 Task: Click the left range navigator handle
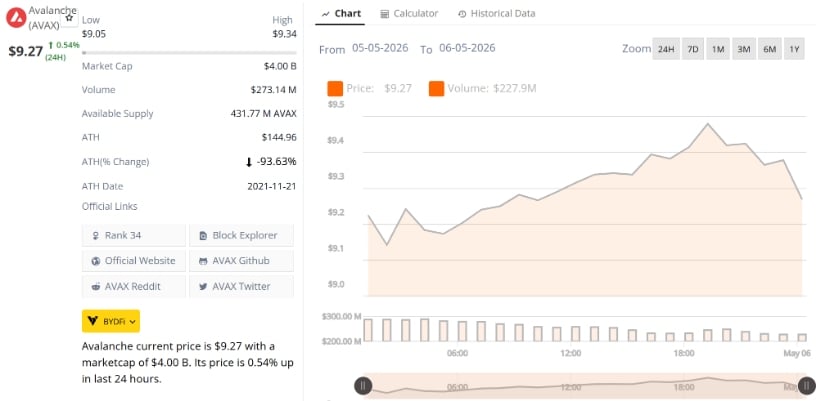click(x=363, y=386)
